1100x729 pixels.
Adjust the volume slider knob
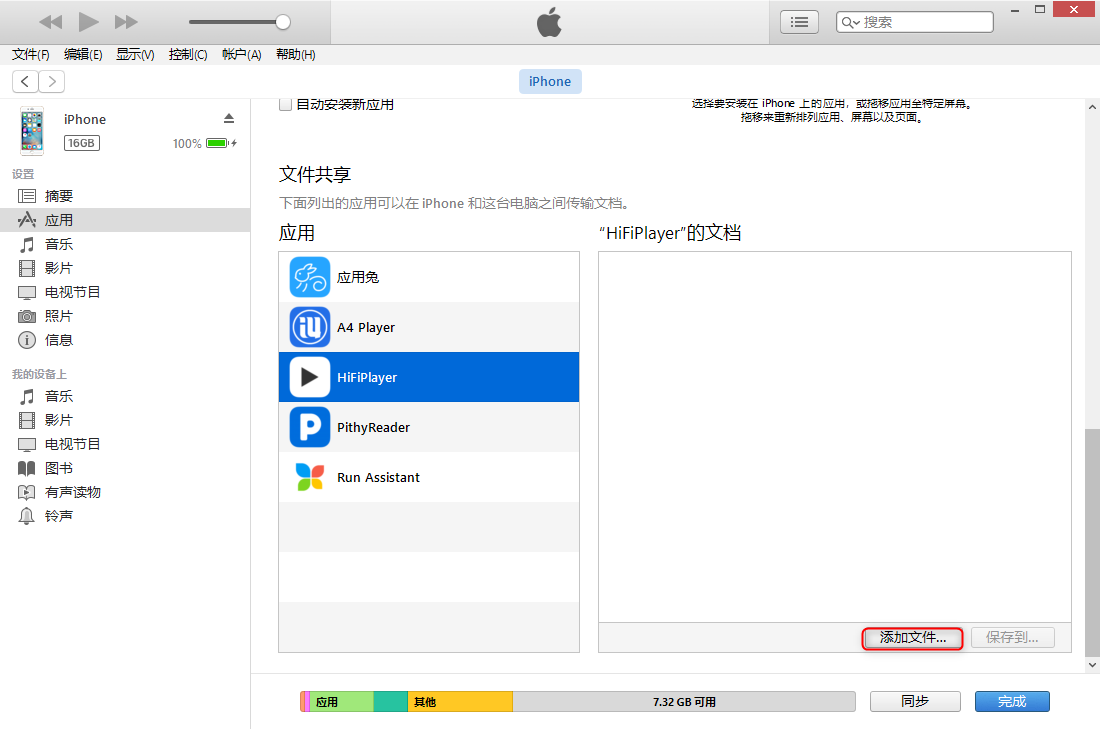point(283,22)
